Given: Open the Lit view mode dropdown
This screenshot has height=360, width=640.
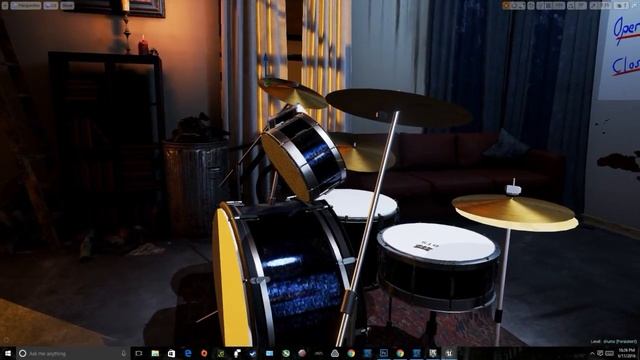Looking at the screenshot, I should (51, 5).
